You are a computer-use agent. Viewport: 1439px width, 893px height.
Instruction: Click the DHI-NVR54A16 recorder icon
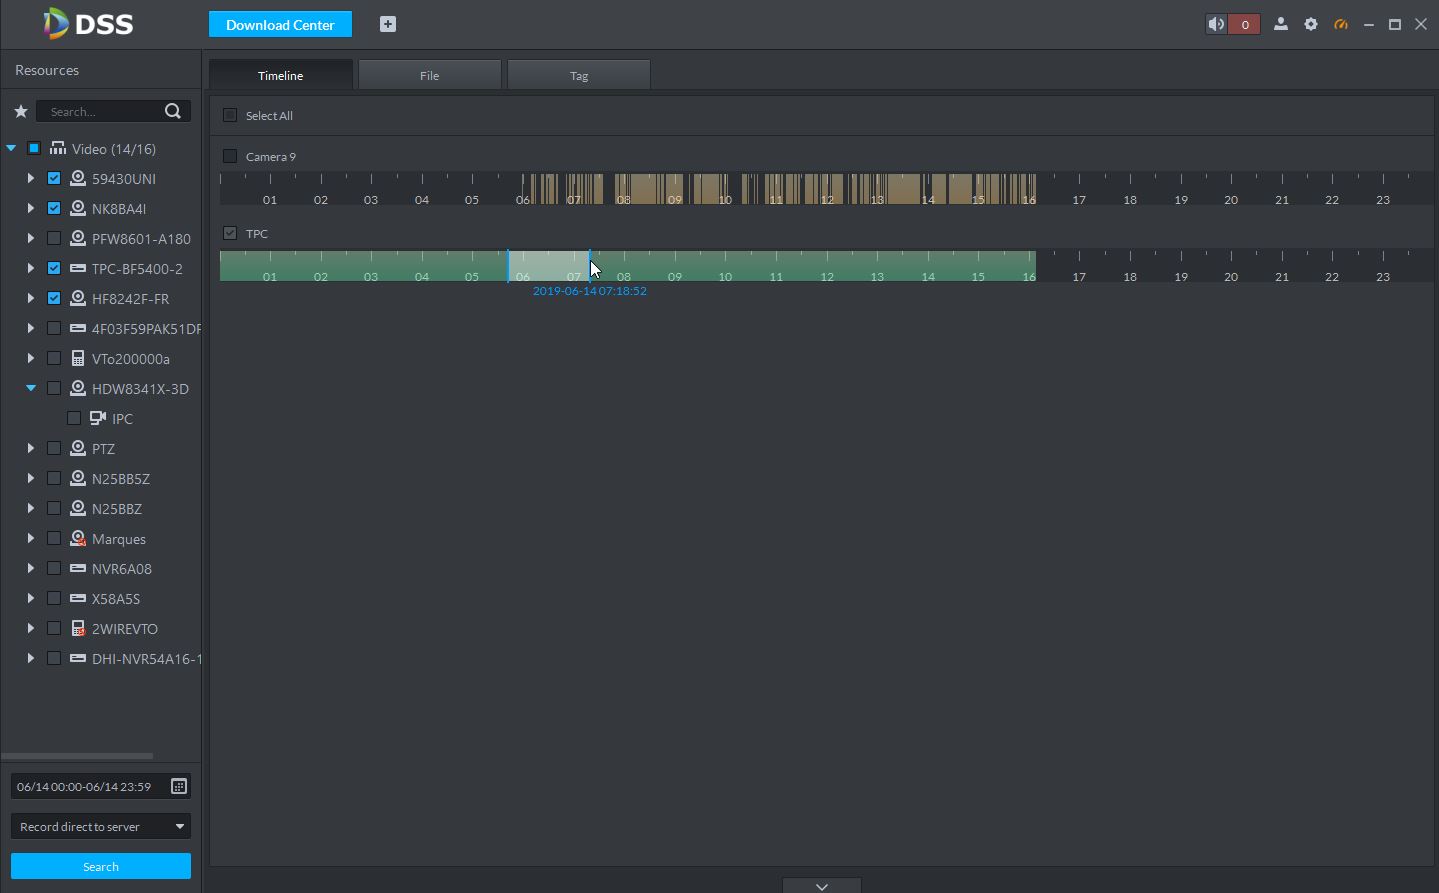coord(78,658)
